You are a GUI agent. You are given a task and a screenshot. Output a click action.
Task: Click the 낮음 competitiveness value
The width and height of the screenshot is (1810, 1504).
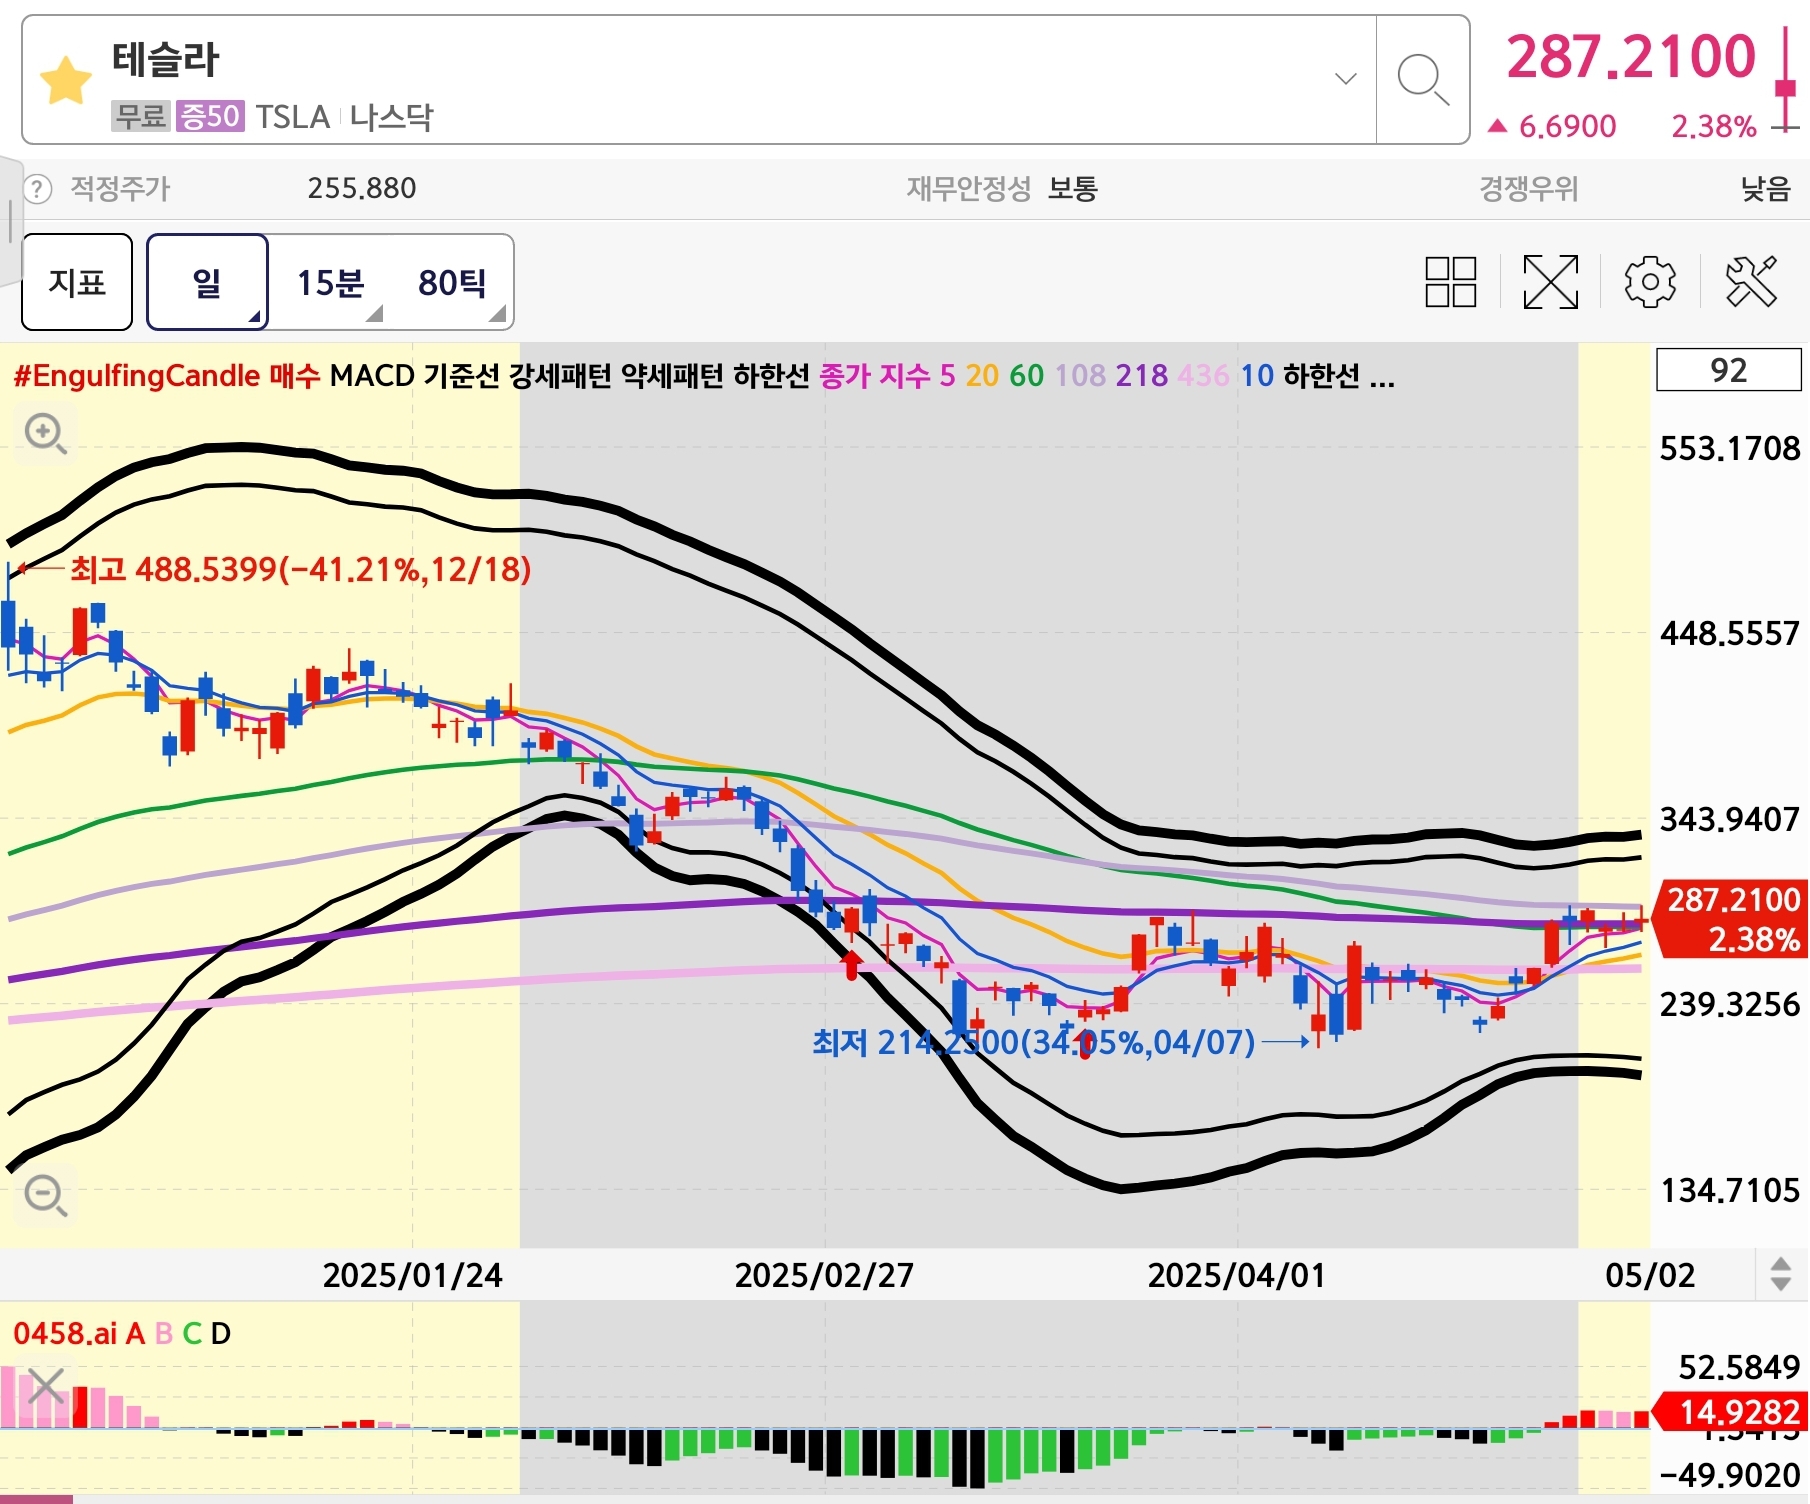click(x=1766, y=188)
